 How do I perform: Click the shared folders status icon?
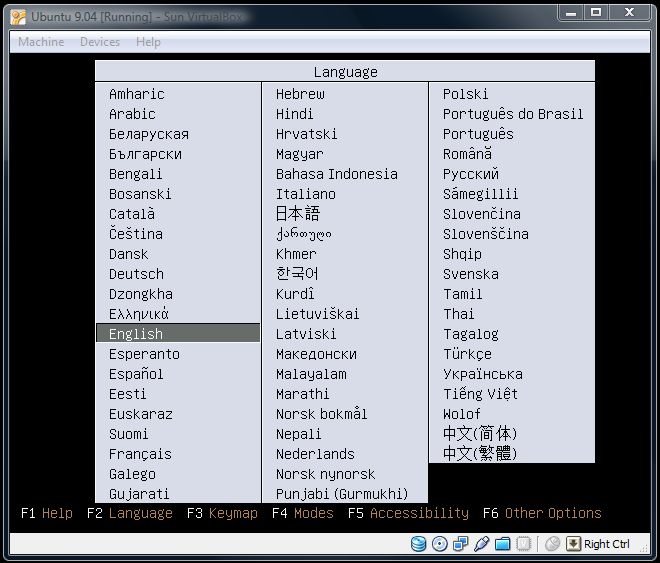(502, 544)
